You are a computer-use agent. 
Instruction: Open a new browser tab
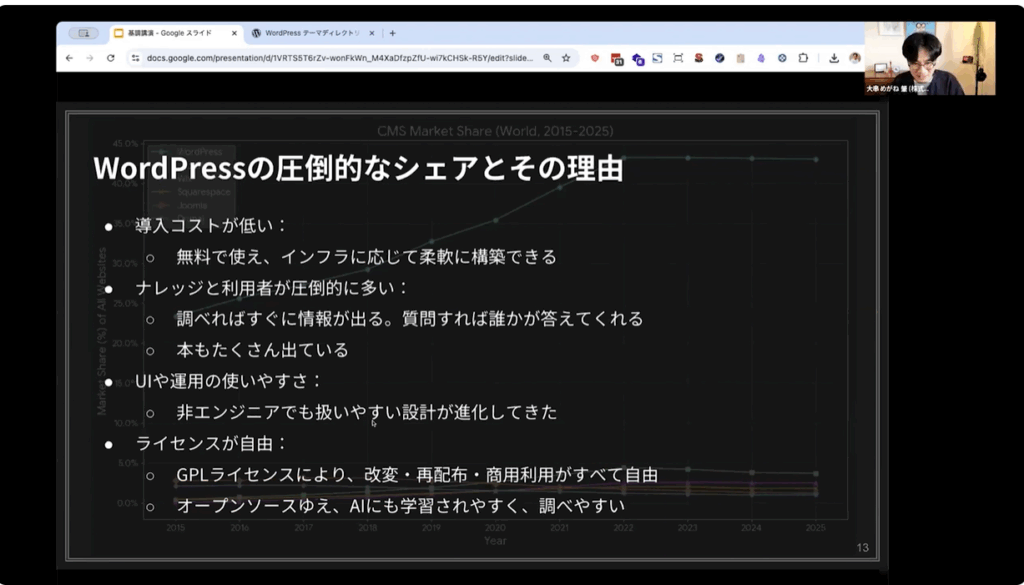click(392, 33)
